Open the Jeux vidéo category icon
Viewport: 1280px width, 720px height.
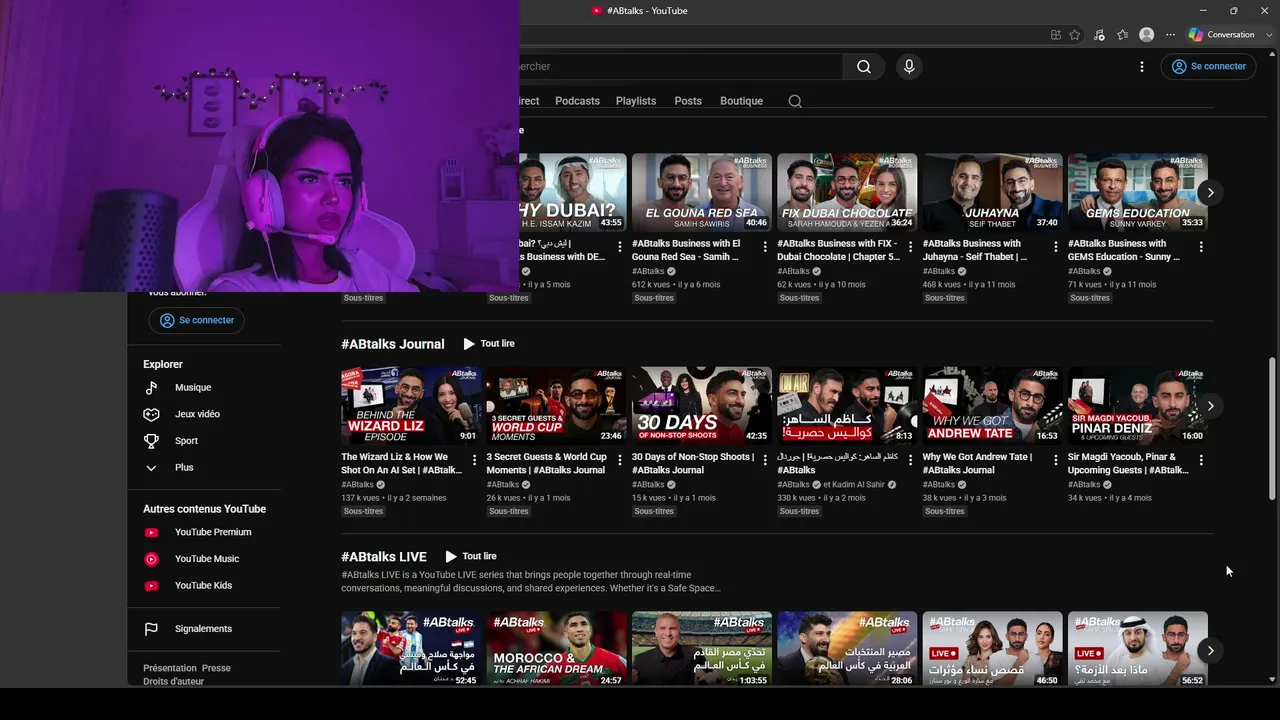tap(151, 414)
